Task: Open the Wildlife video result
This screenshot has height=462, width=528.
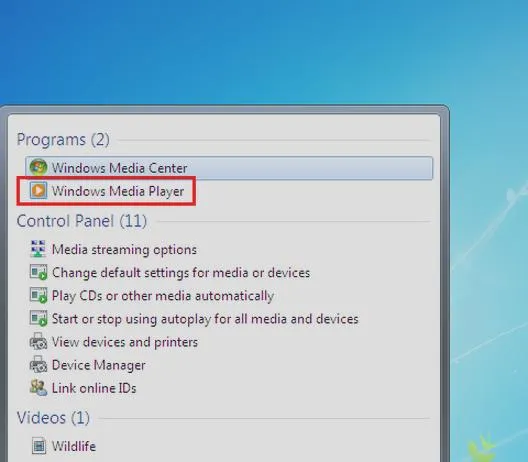Action: point(74,446)
